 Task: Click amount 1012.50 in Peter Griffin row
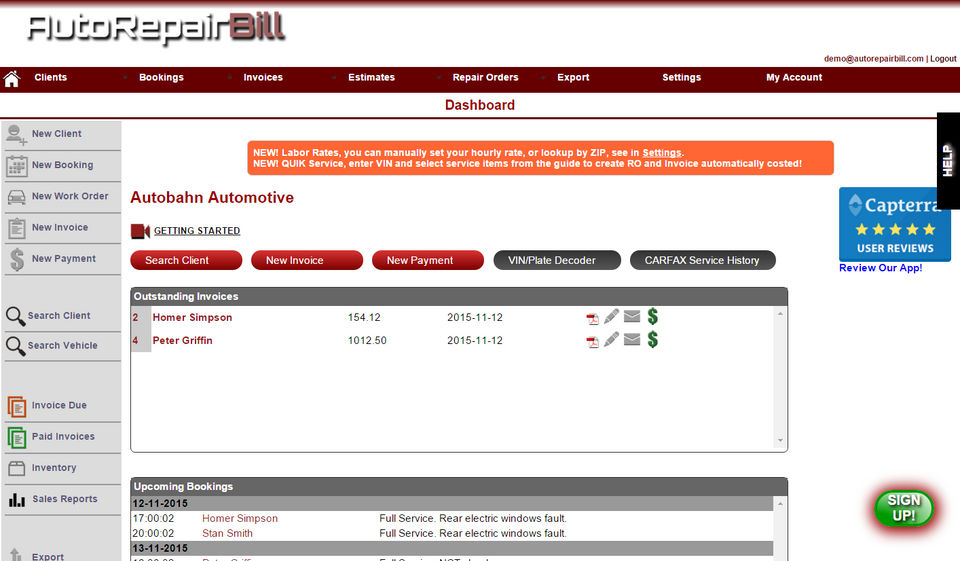pyautogui.click(x=367, y=341)
